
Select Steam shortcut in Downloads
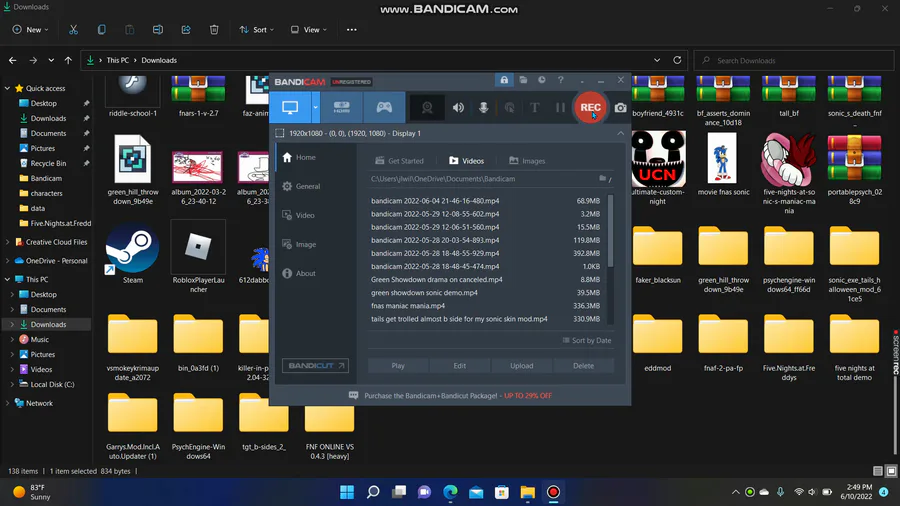point(133,254)
